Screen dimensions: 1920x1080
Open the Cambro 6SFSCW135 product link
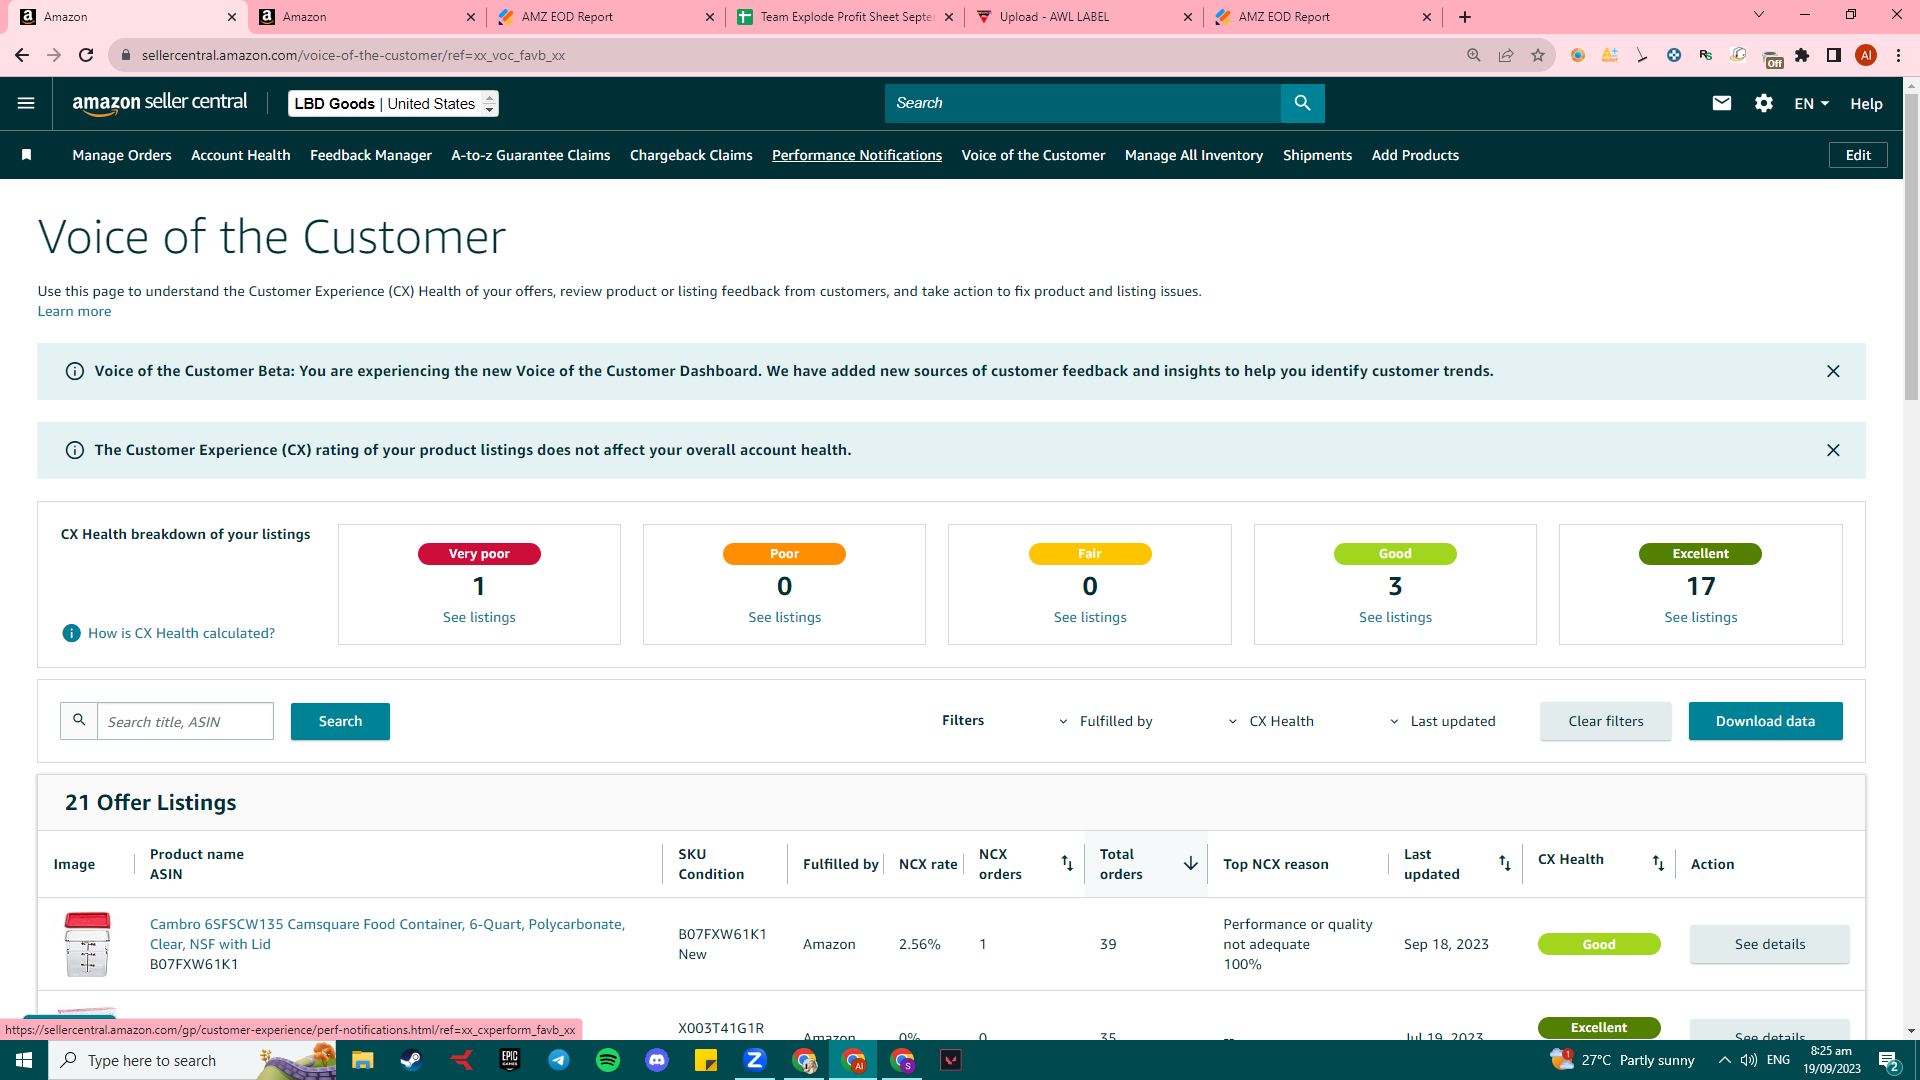coord(388,934)
